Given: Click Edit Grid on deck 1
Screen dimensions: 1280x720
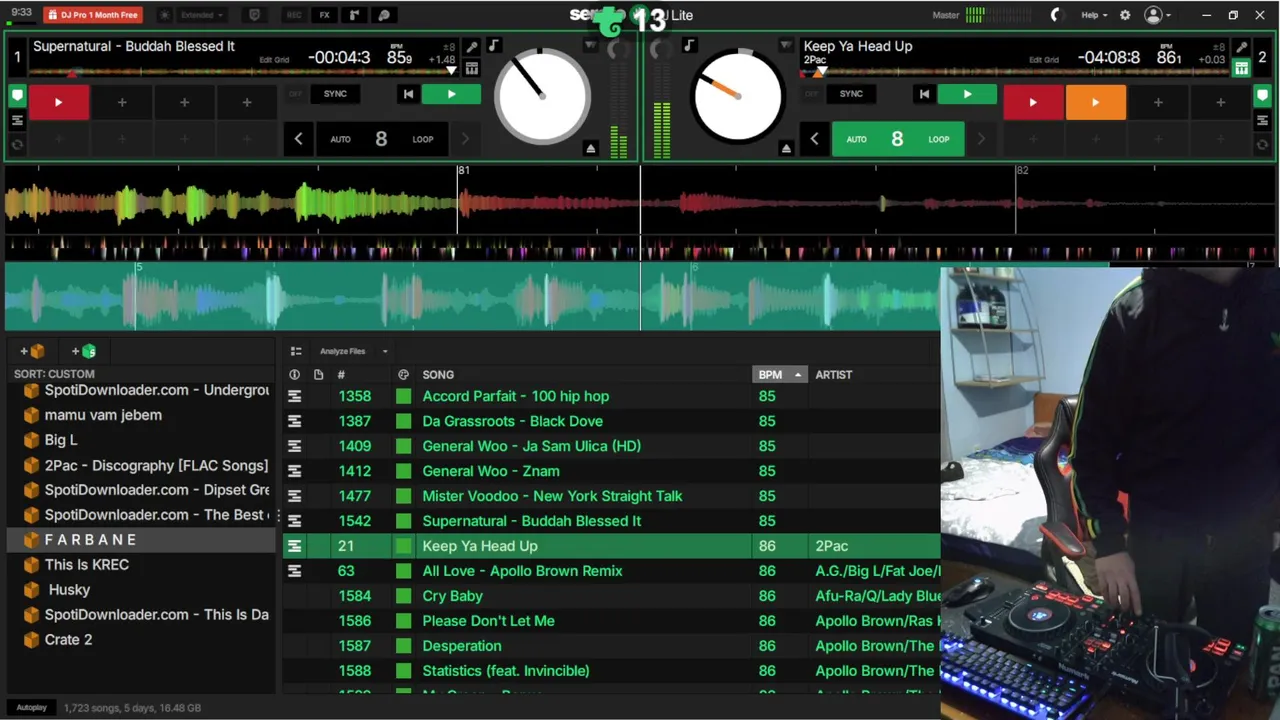Looking at the screenshot, I should (x=274, y=60).
